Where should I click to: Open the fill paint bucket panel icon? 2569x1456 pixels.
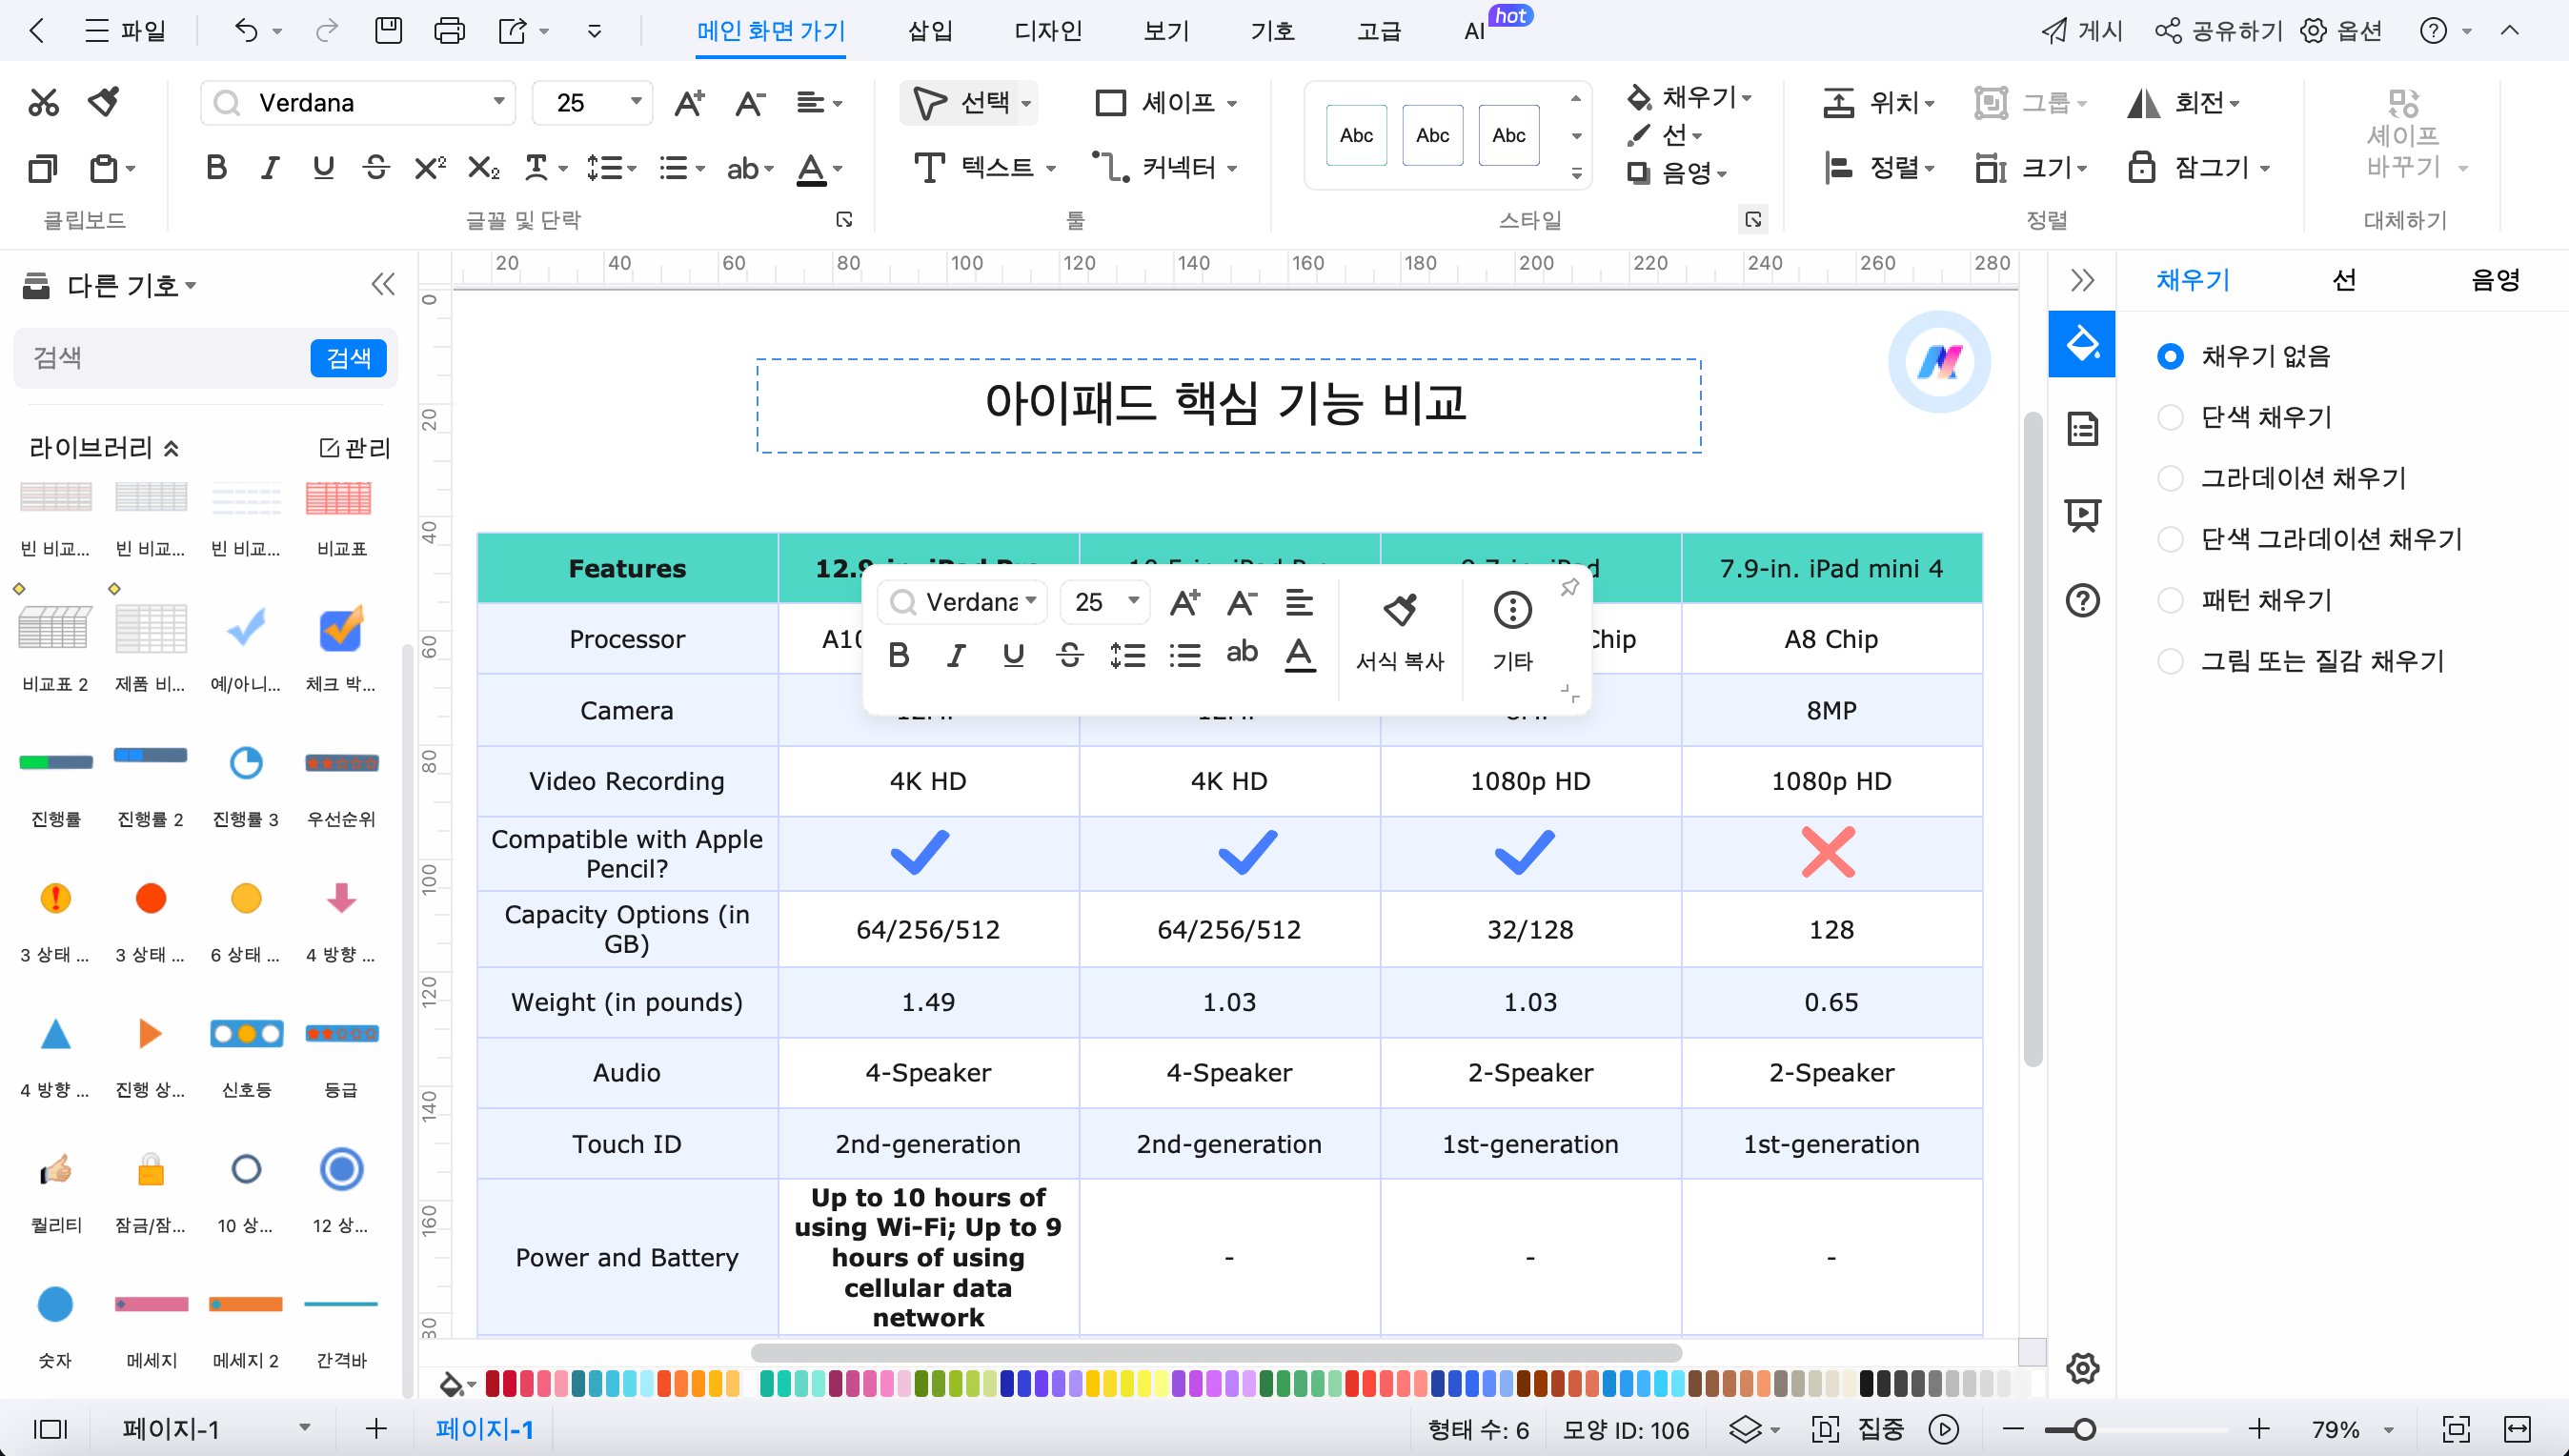click(2082, 344)
